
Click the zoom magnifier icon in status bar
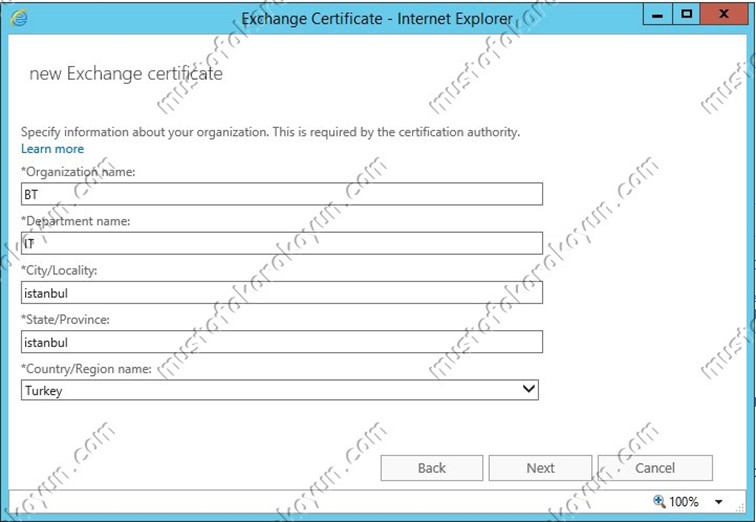coord(659,501)
